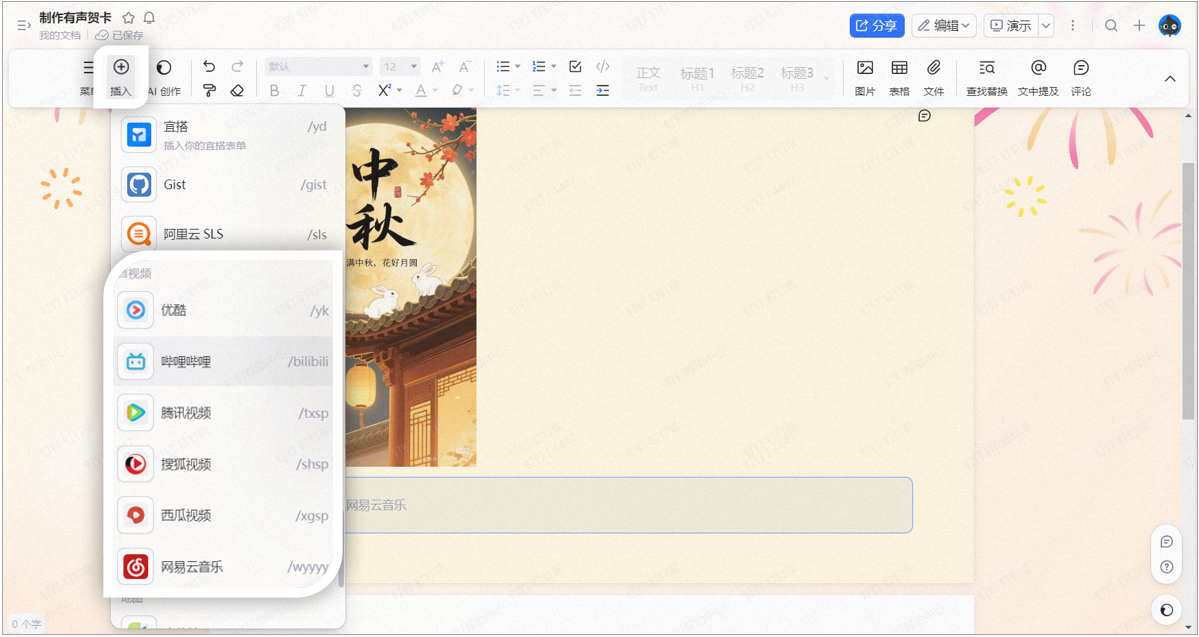Insert Yida form option
Viewport: 1199px width, 637px height.
coord(228,135)
